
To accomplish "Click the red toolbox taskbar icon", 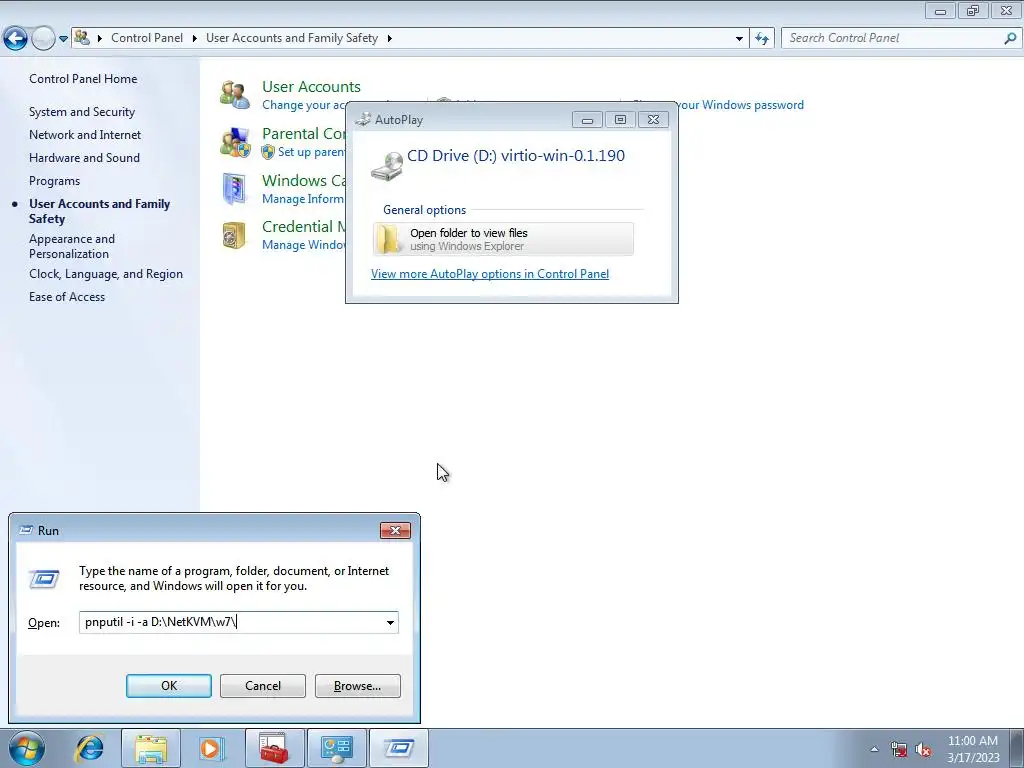I will coord(274,748).
